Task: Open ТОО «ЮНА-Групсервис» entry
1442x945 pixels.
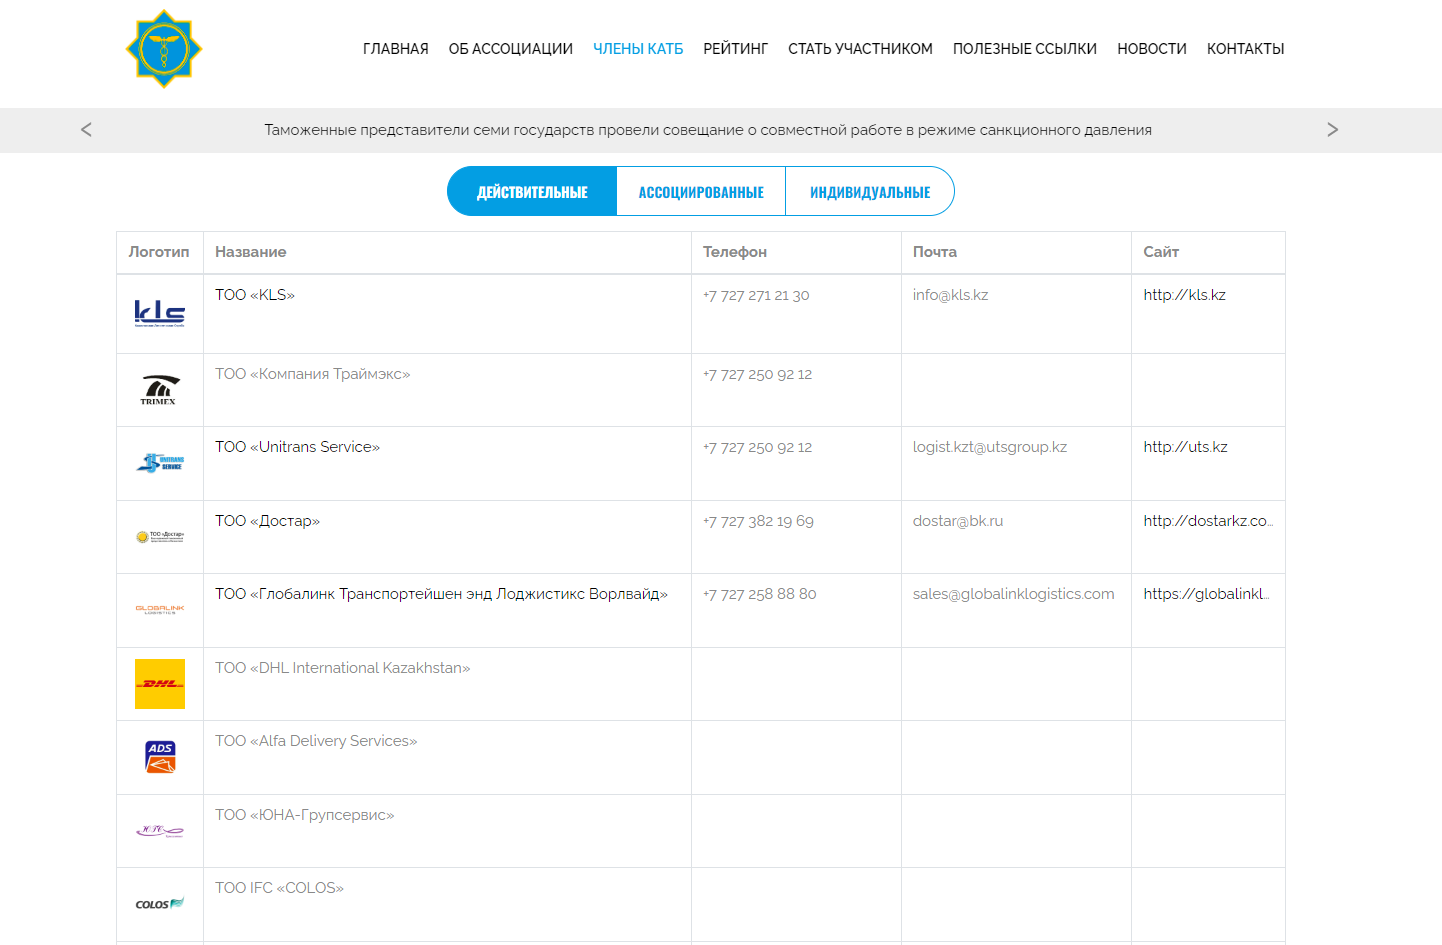Action: 305,815
